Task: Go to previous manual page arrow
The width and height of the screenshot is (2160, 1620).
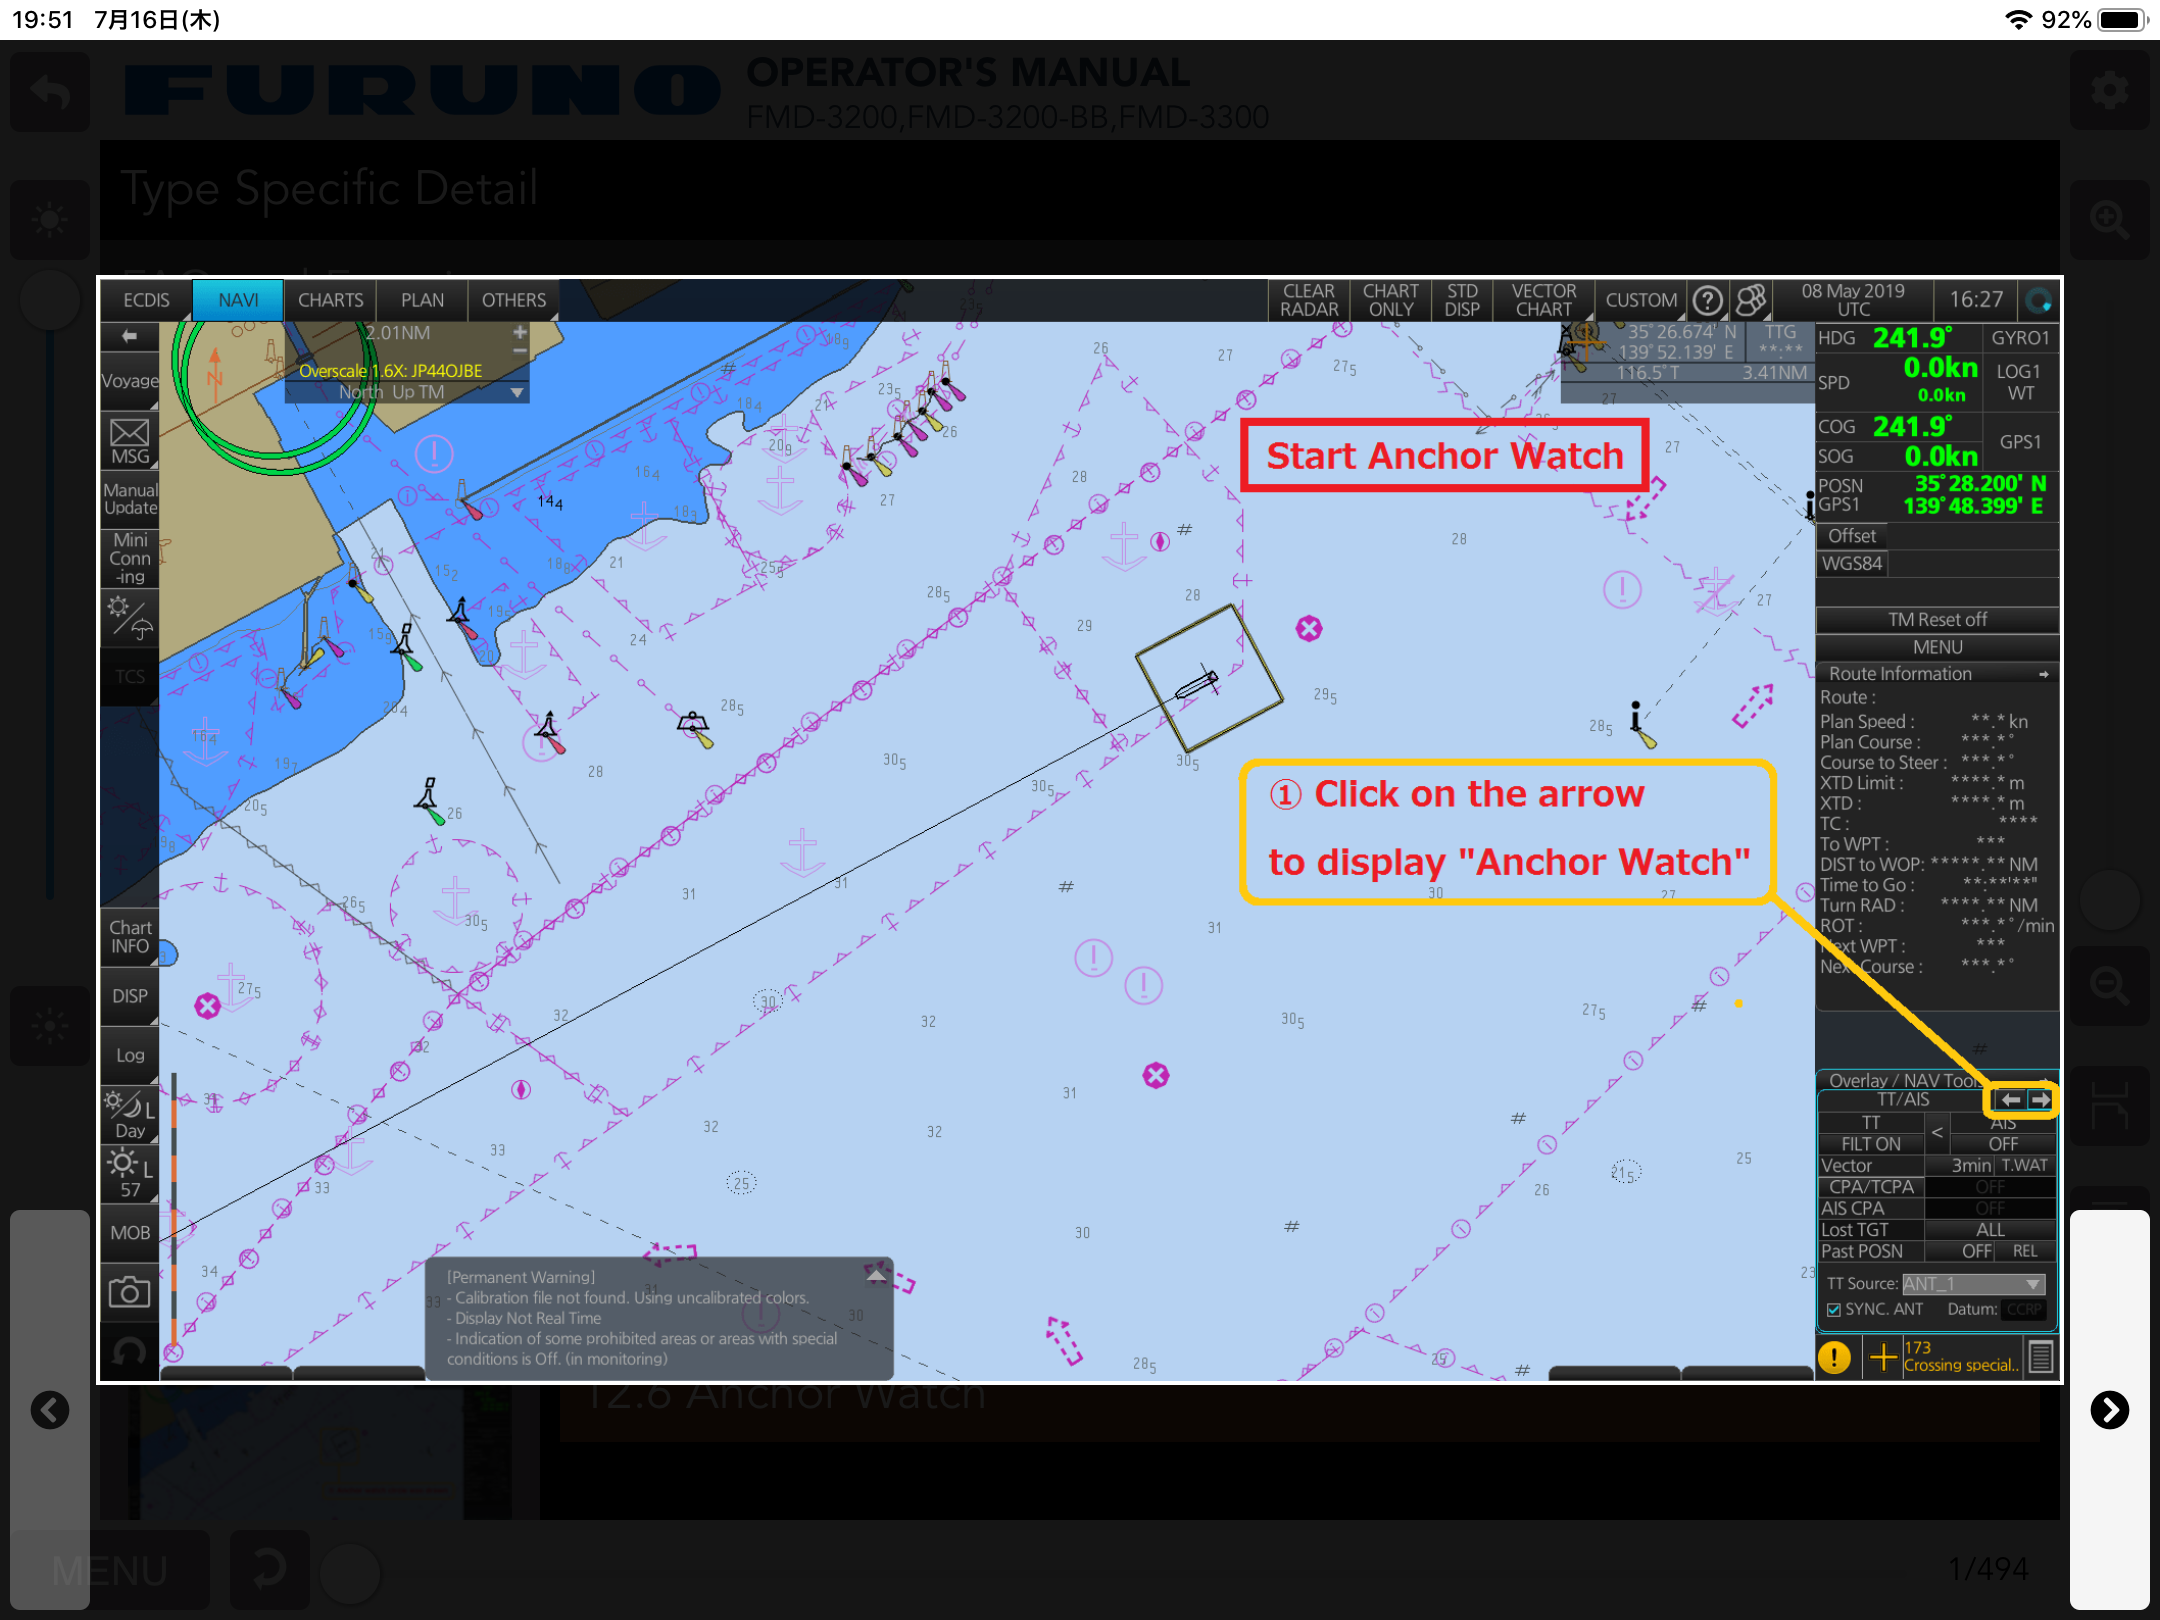Action: (50, 1410)
